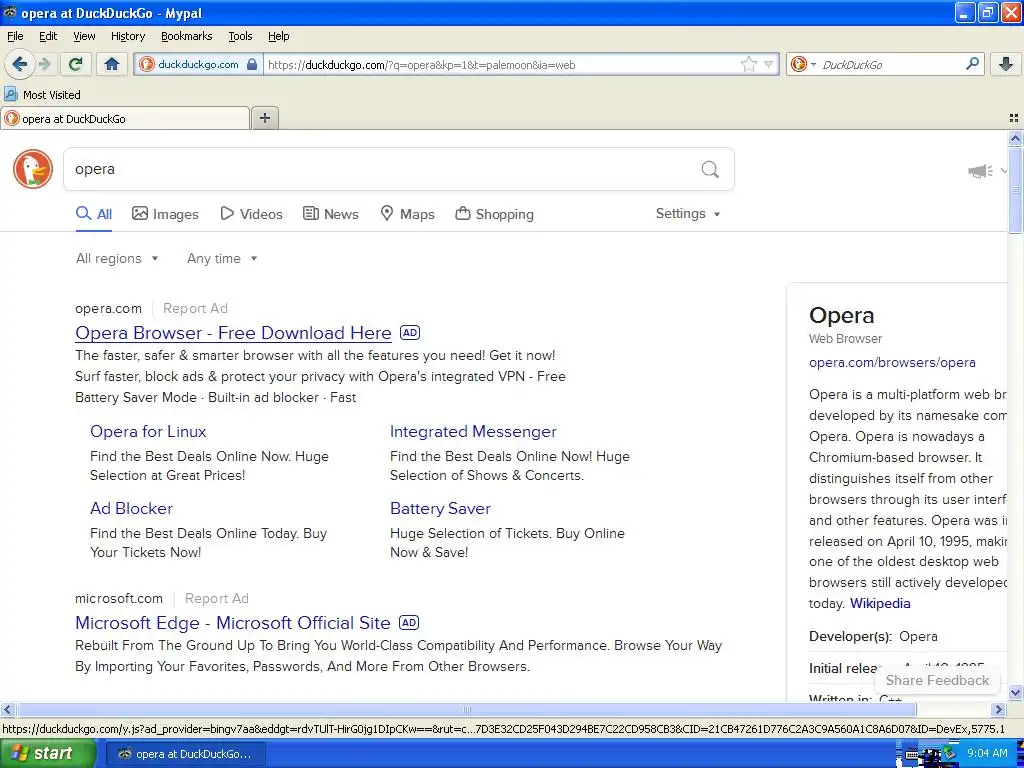Switch to the News results tab

(330, 214)
